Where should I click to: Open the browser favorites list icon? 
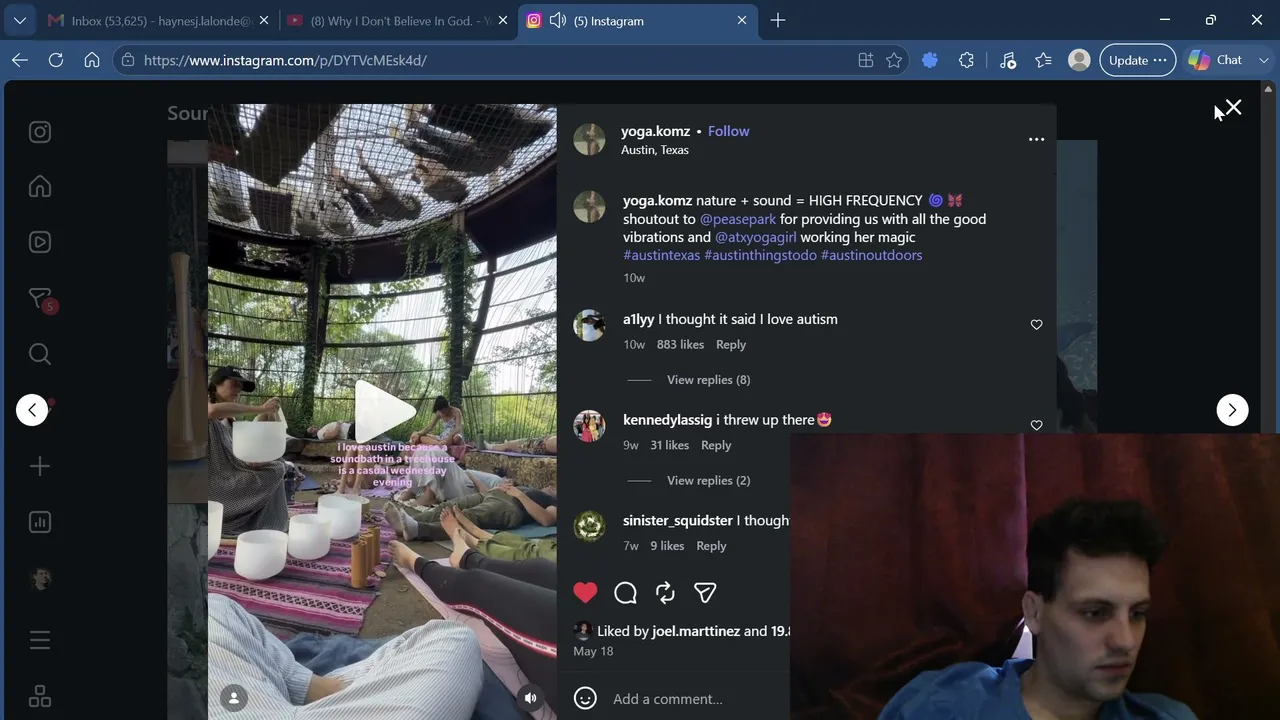(x=1044, y=60)
